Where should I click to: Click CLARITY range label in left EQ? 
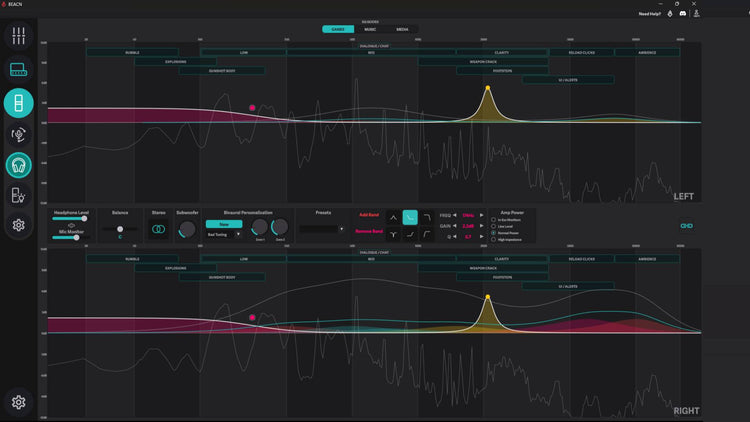click(x=502, y=53)
